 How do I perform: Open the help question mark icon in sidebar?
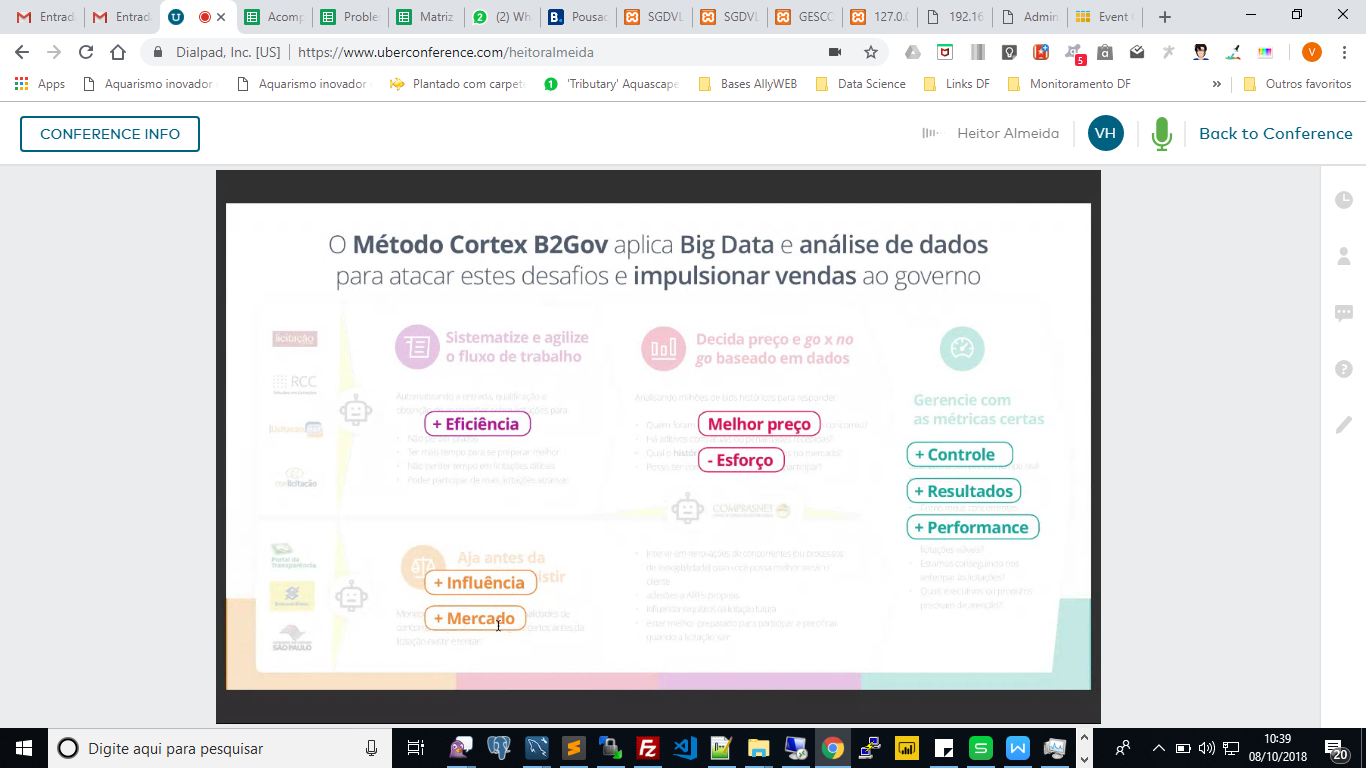1344,369
